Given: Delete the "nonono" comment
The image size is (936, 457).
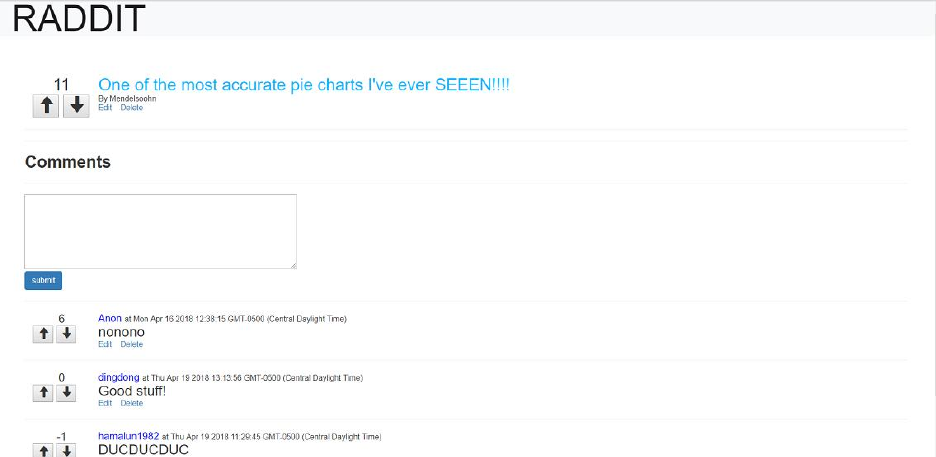Looking at the screenshot, I should [x=132, y=344].
